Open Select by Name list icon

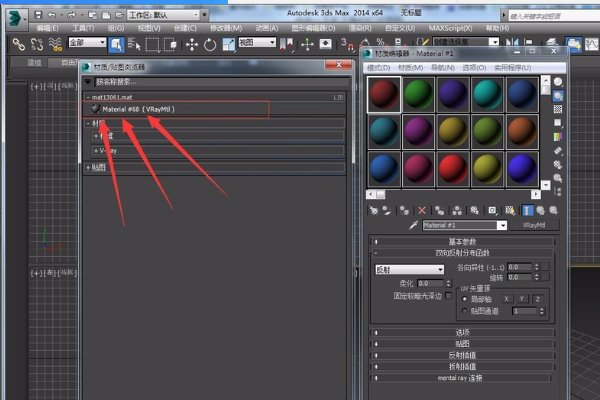[134, 44]
